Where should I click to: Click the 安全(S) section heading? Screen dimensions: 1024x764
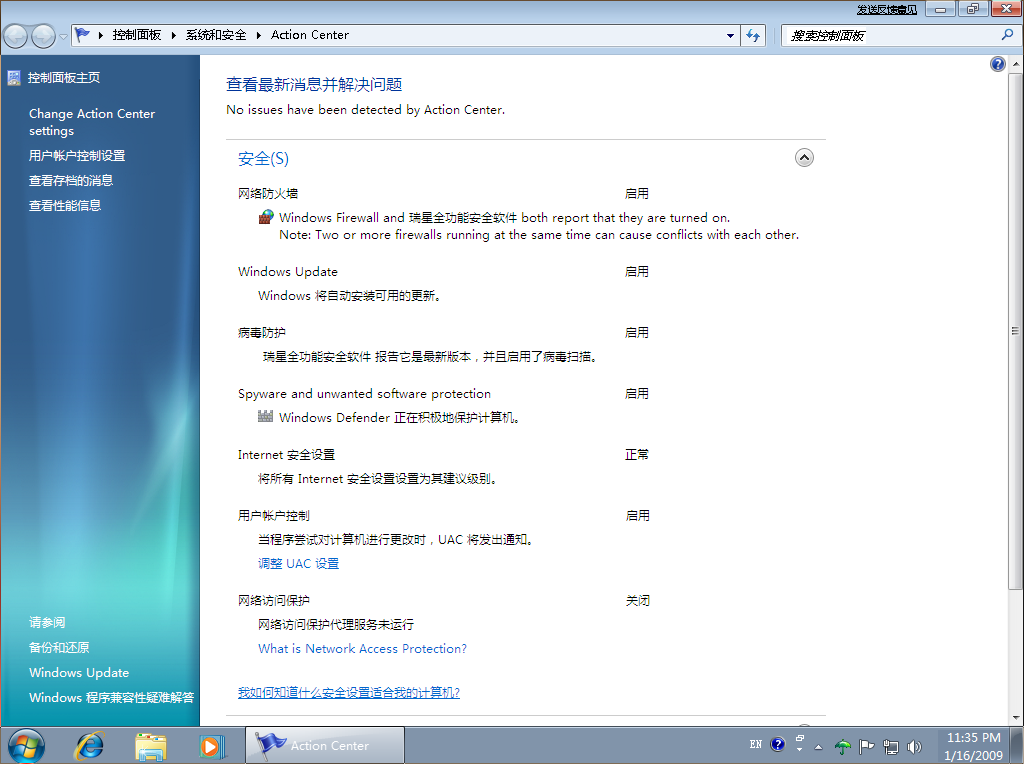coord(263,159)
